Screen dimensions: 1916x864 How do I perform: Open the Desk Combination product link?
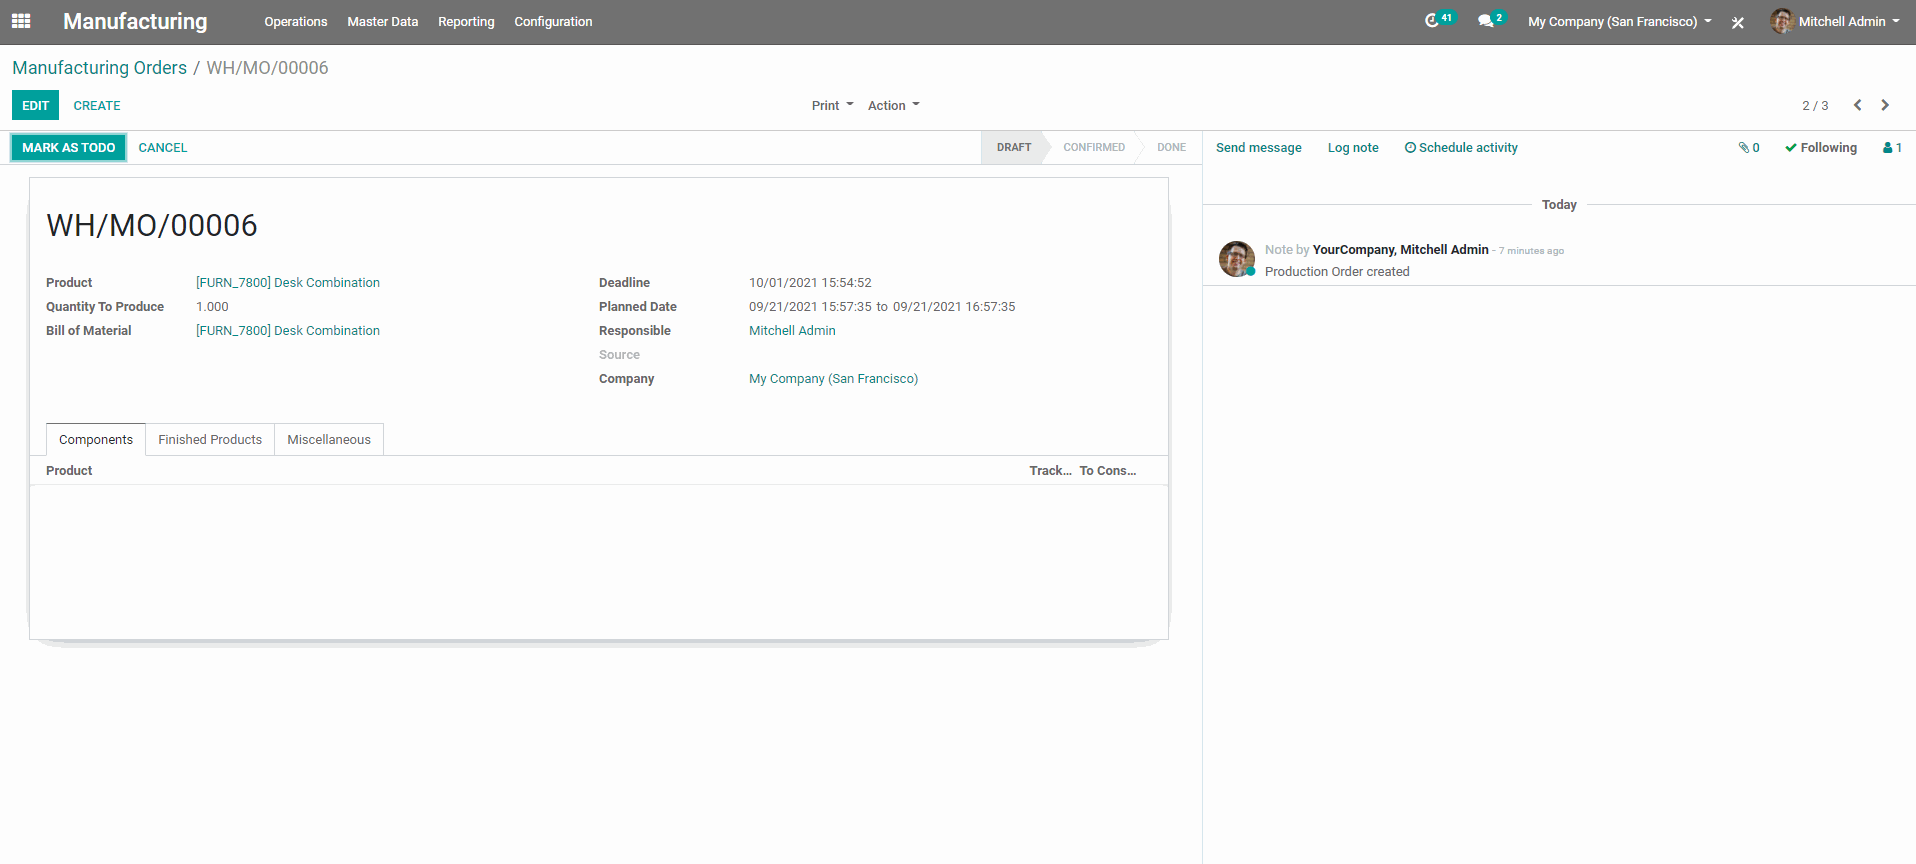(x=288, y=282)
